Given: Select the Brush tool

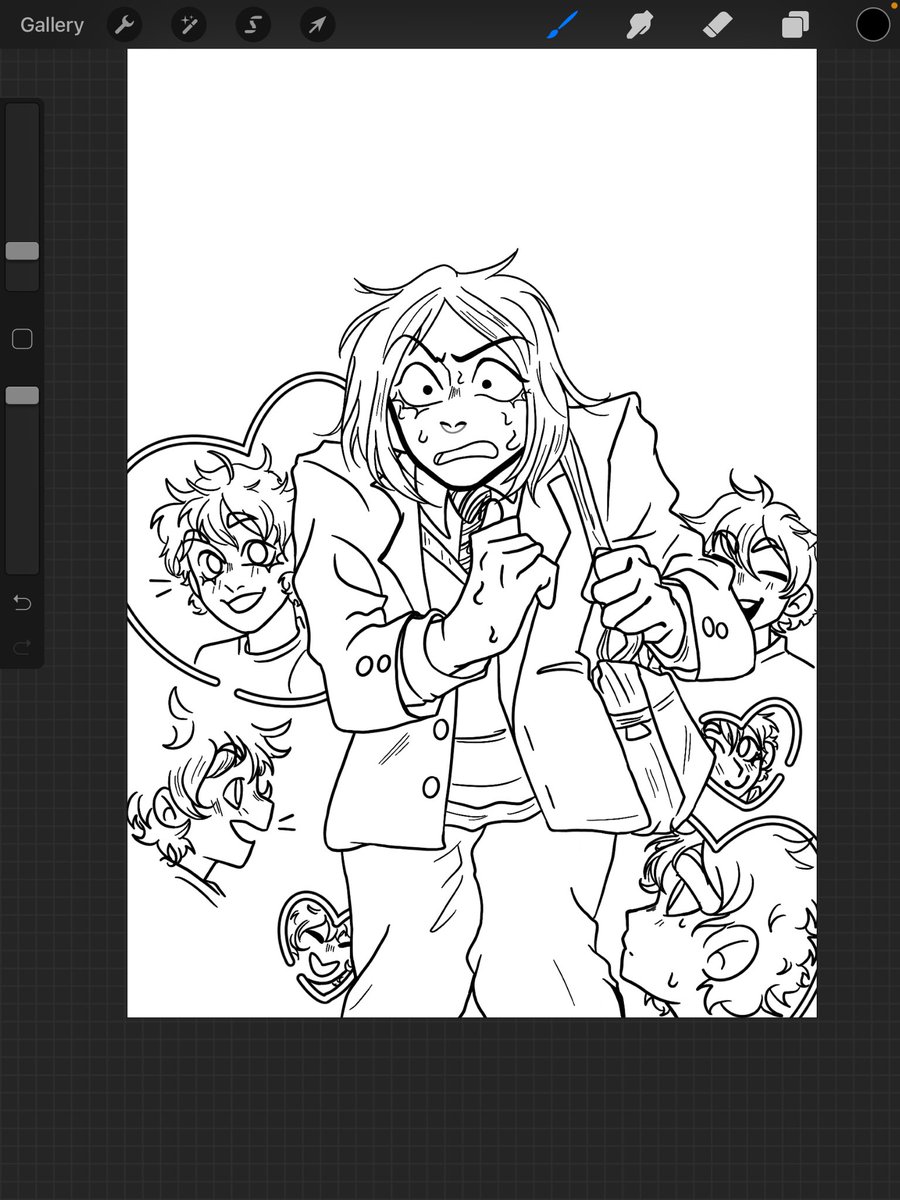Looking at the screenshot, I should tap(563, 25).
